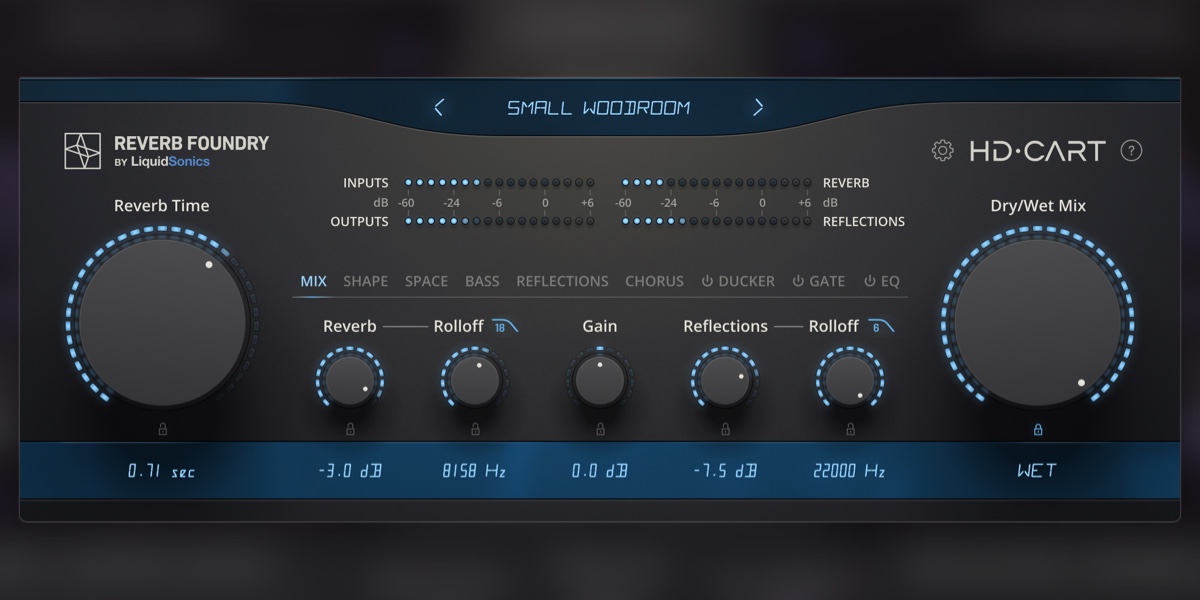This screenshot has height=600, width=1200.
Task: Switch to the Shape tab
Action: (x=365, y=281)
